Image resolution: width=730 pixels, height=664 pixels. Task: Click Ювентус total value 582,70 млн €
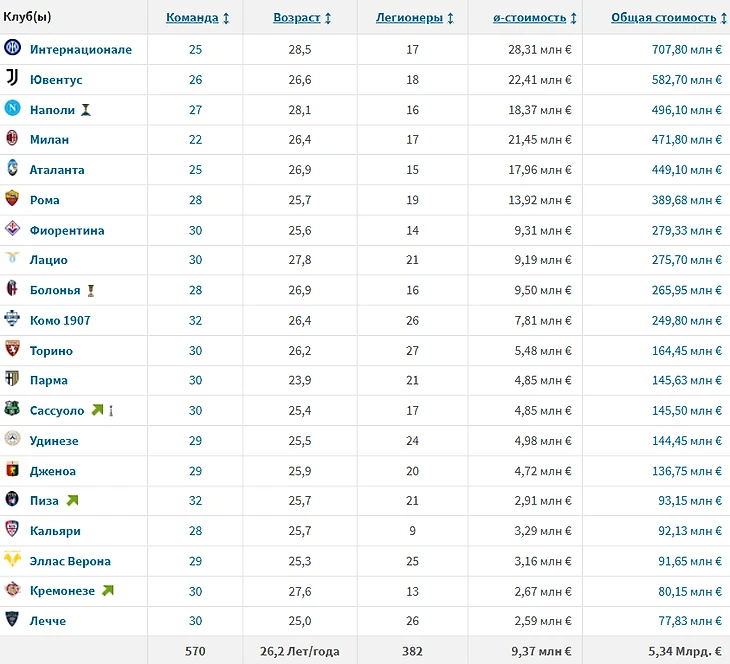tap(687, 80)
